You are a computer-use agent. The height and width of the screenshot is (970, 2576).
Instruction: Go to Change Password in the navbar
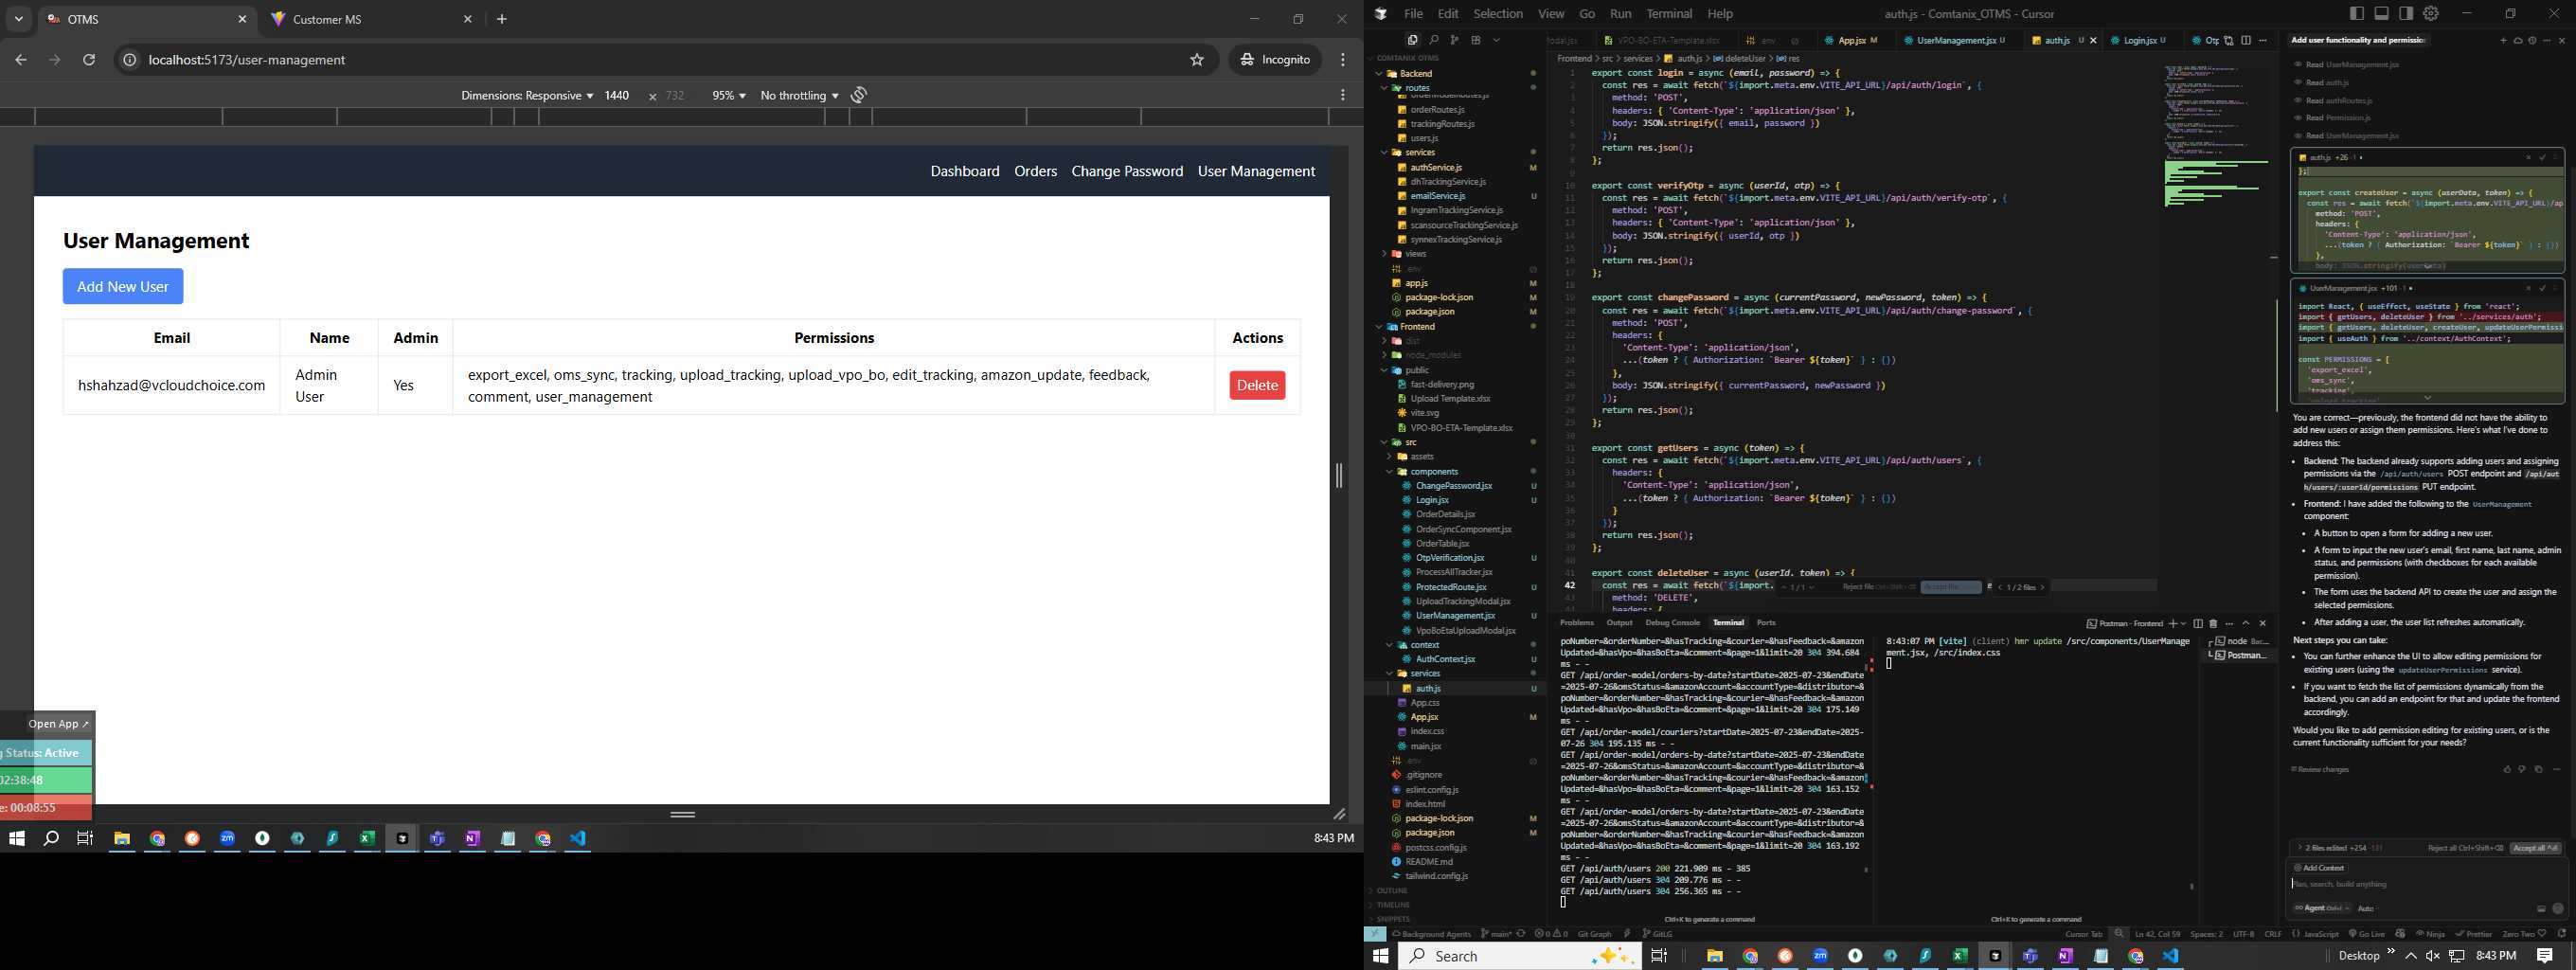(1127, 171)
